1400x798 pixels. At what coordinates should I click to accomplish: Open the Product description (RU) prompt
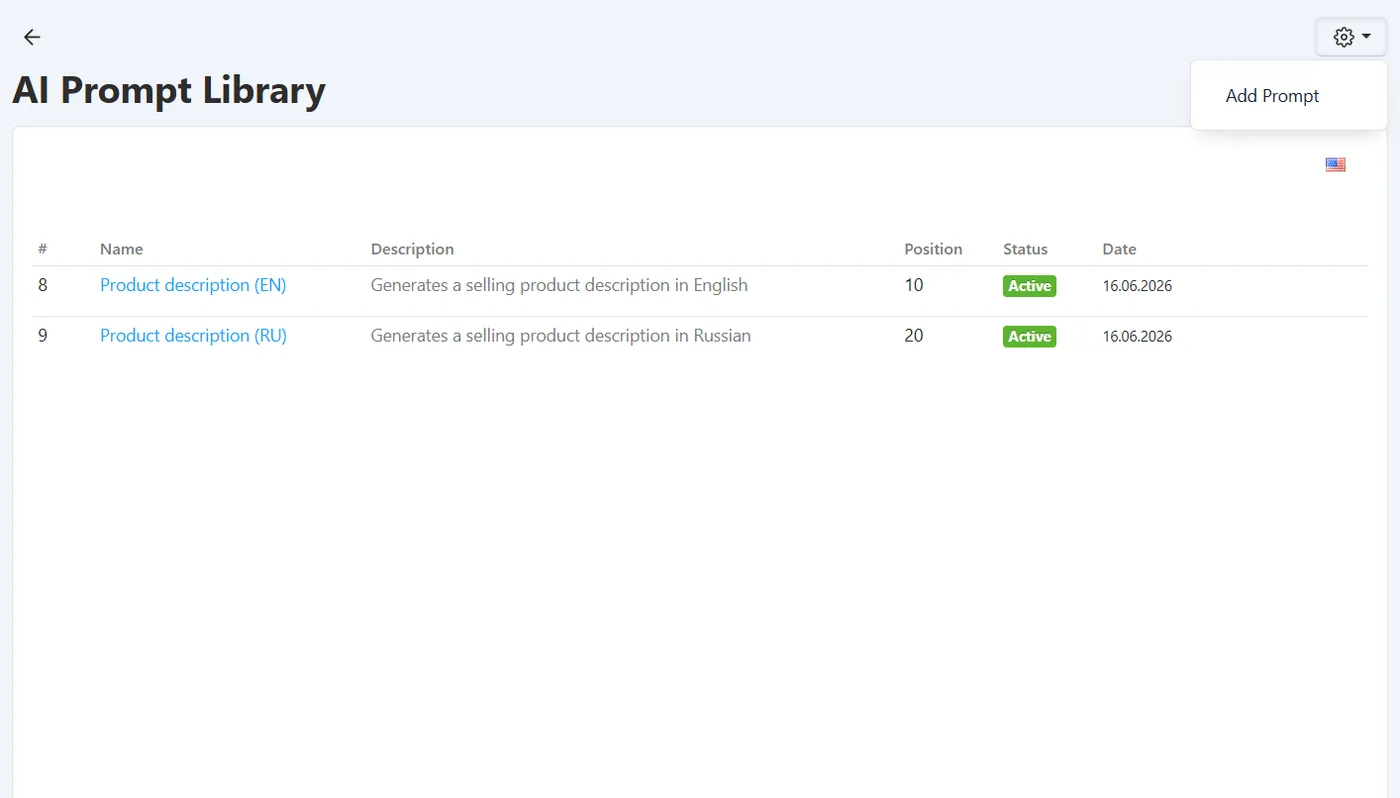[193, 336]
